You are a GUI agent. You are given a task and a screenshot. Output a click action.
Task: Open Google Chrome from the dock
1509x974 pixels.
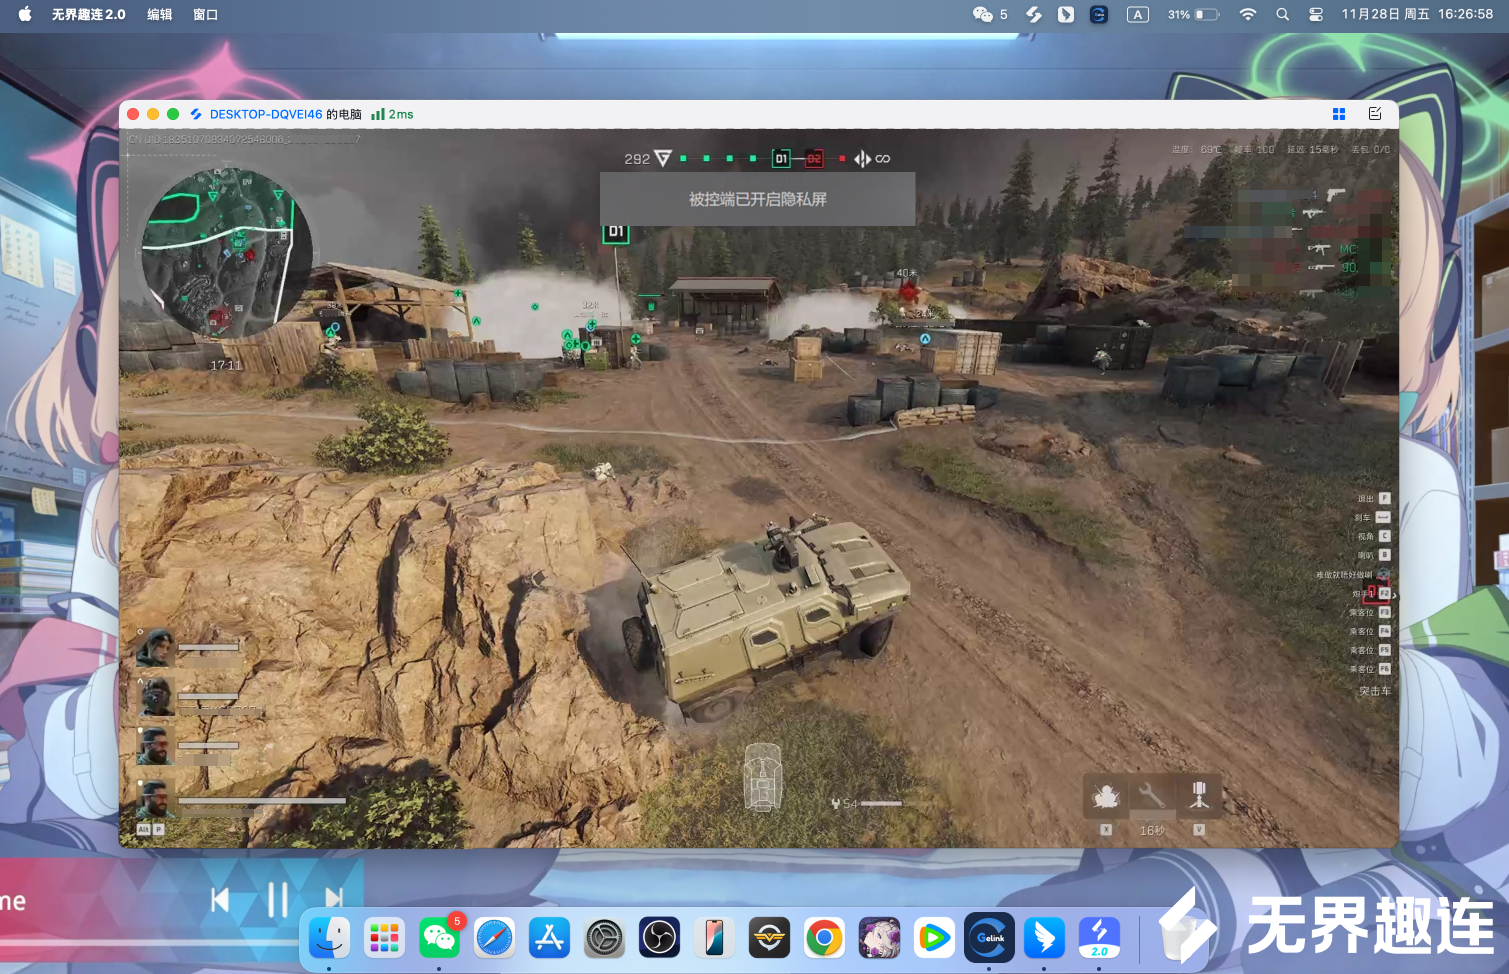[824, 938]
